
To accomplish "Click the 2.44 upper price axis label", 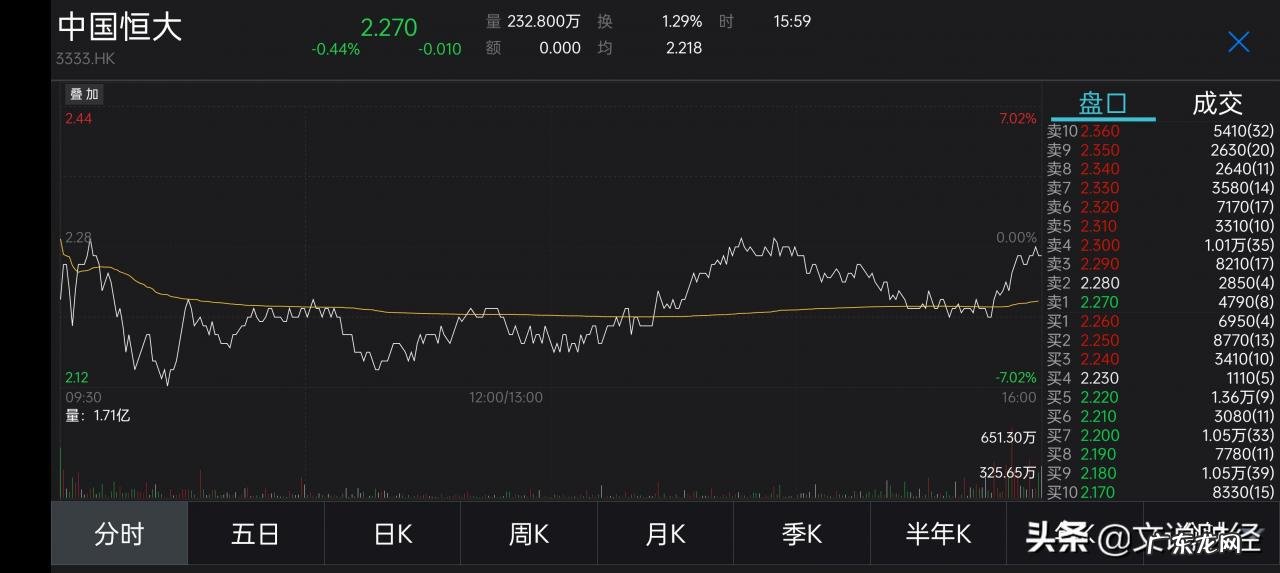I will tap(78, 119).
